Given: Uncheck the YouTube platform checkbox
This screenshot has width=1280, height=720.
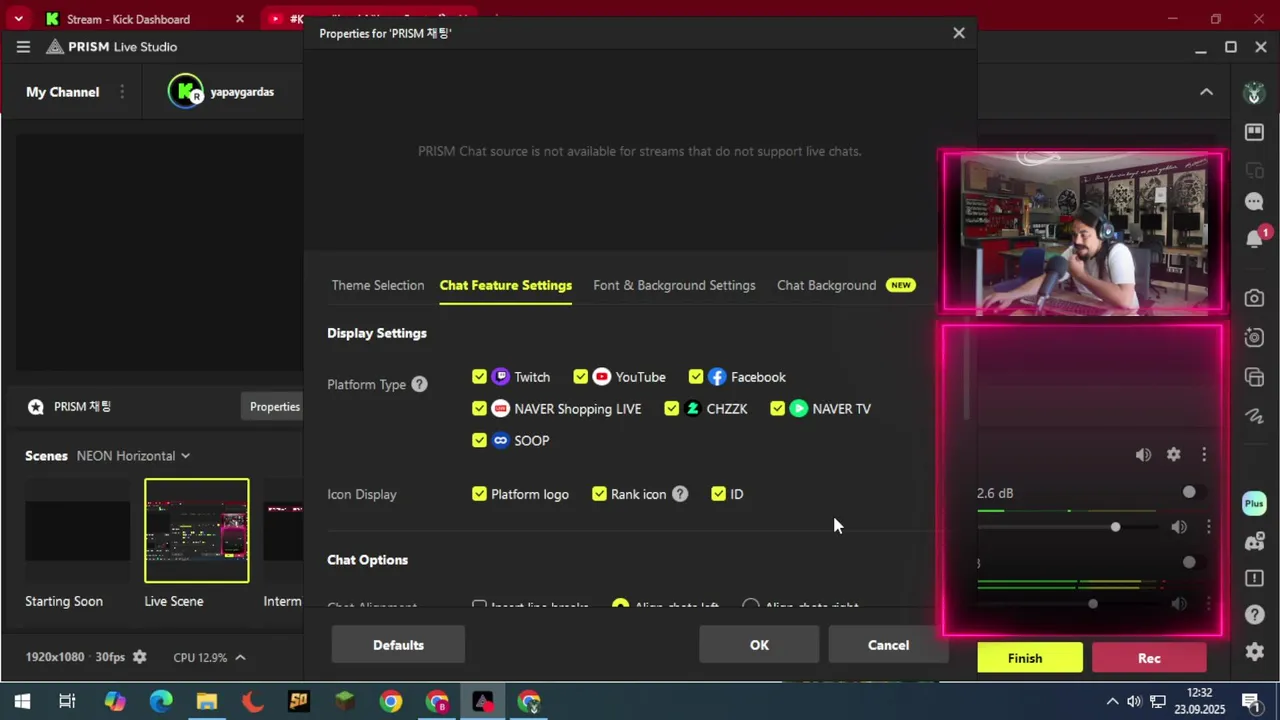Looking at the screenshot, I should [580, 377].
